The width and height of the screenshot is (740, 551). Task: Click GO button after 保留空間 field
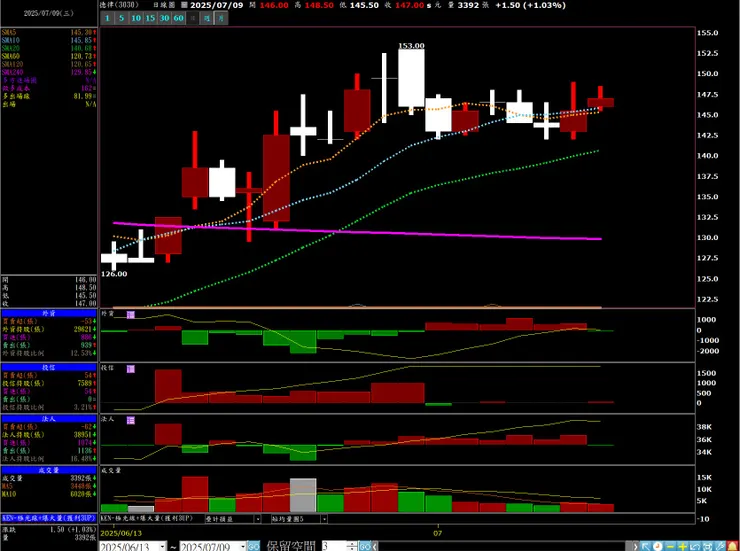coord(365,547)
